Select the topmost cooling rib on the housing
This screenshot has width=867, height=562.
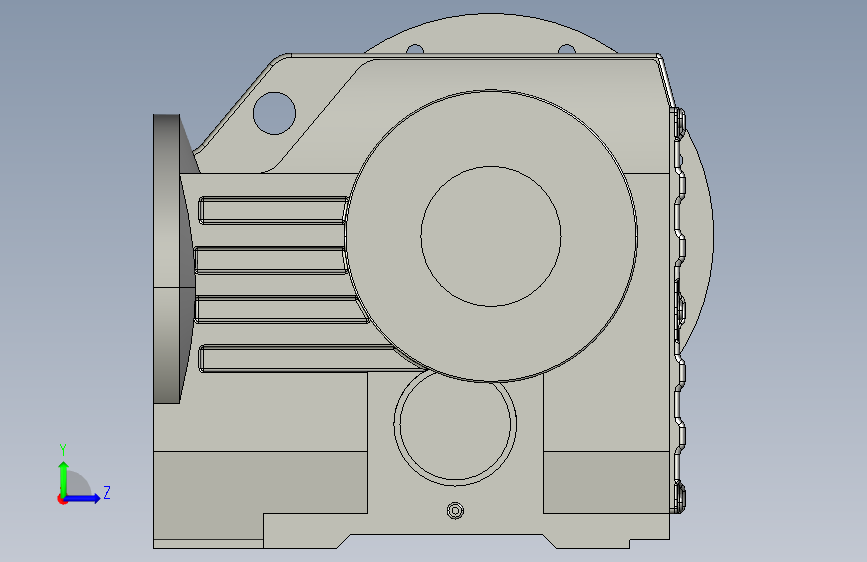[x=273, y=210]
